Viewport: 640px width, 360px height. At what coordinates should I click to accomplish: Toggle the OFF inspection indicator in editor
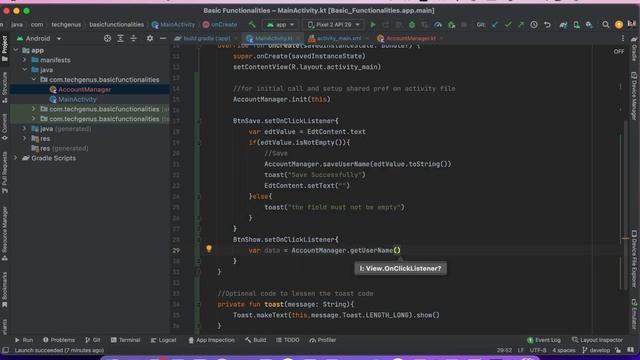619,52
